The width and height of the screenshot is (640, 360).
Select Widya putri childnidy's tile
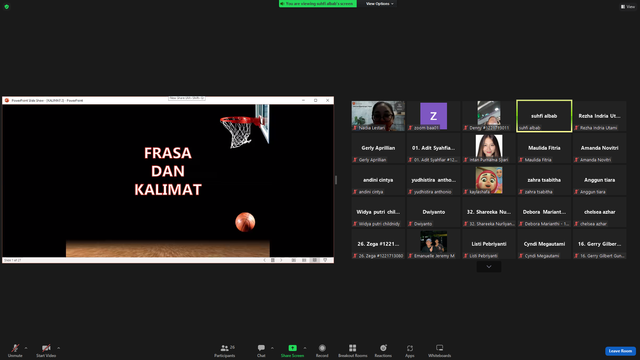pyautogui.click(x=378, y=212)
